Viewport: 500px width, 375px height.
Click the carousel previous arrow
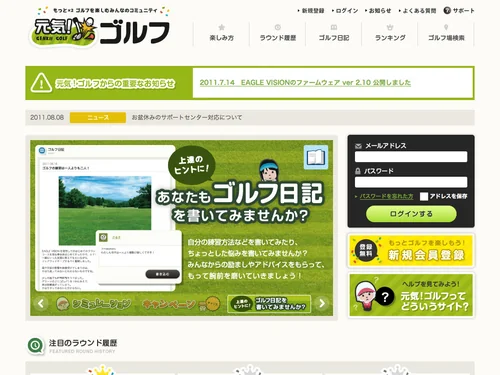41,303
